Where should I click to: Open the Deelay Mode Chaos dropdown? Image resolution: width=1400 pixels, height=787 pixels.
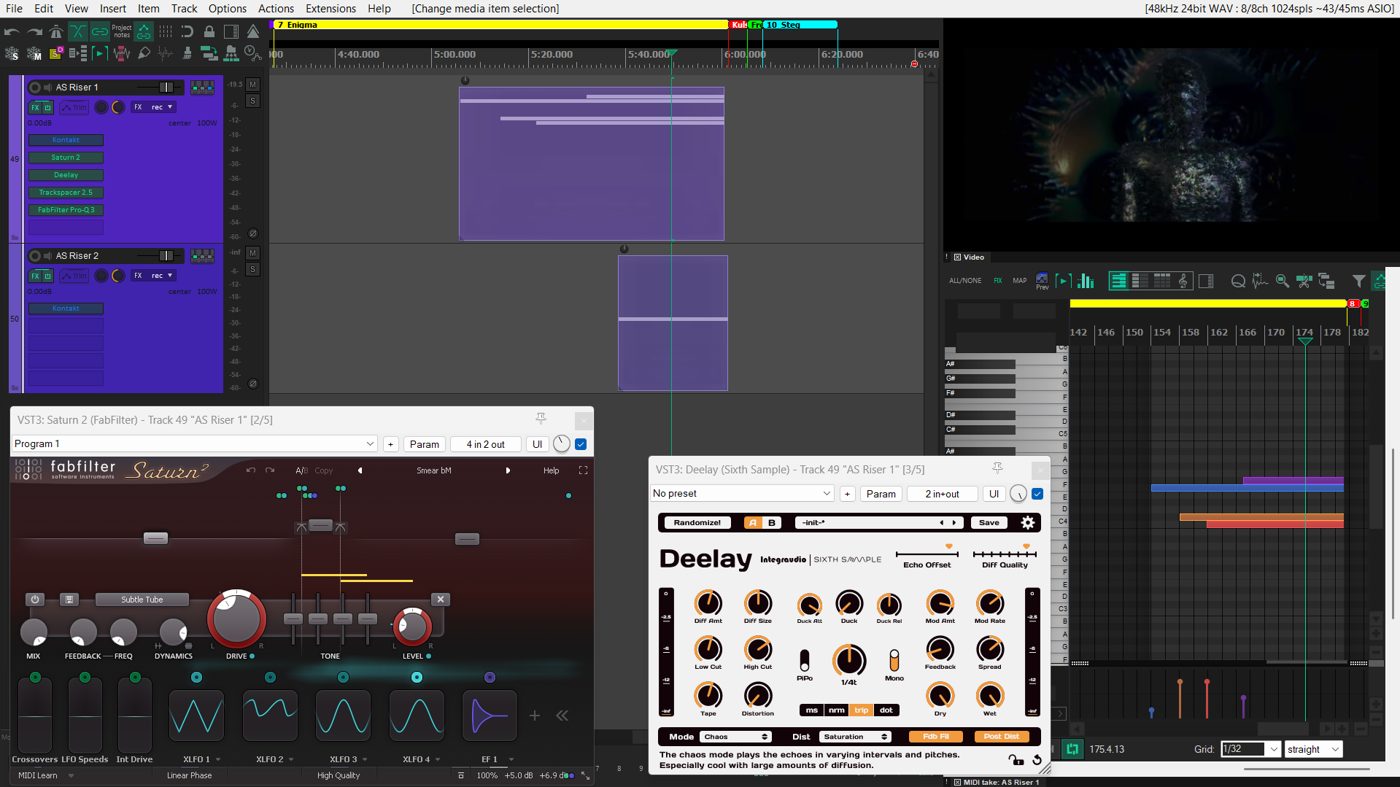coord(735,737)
